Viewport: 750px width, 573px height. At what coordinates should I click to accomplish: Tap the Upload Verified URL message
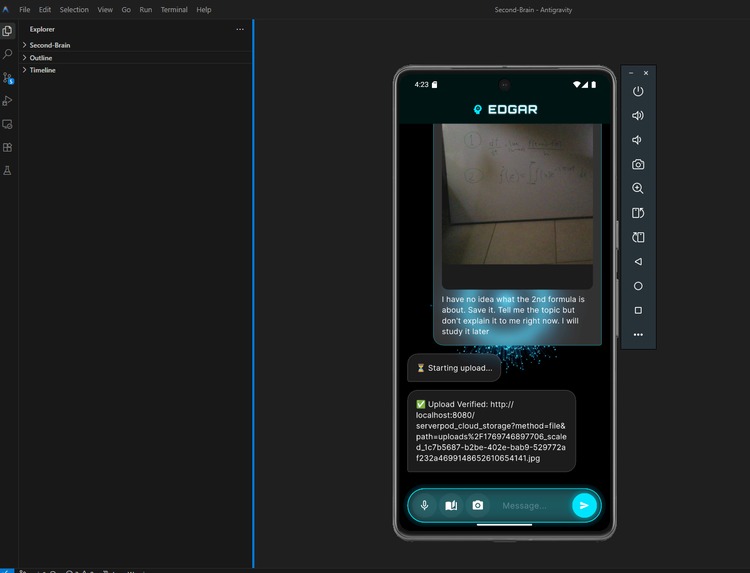click(x=491, y=431)
